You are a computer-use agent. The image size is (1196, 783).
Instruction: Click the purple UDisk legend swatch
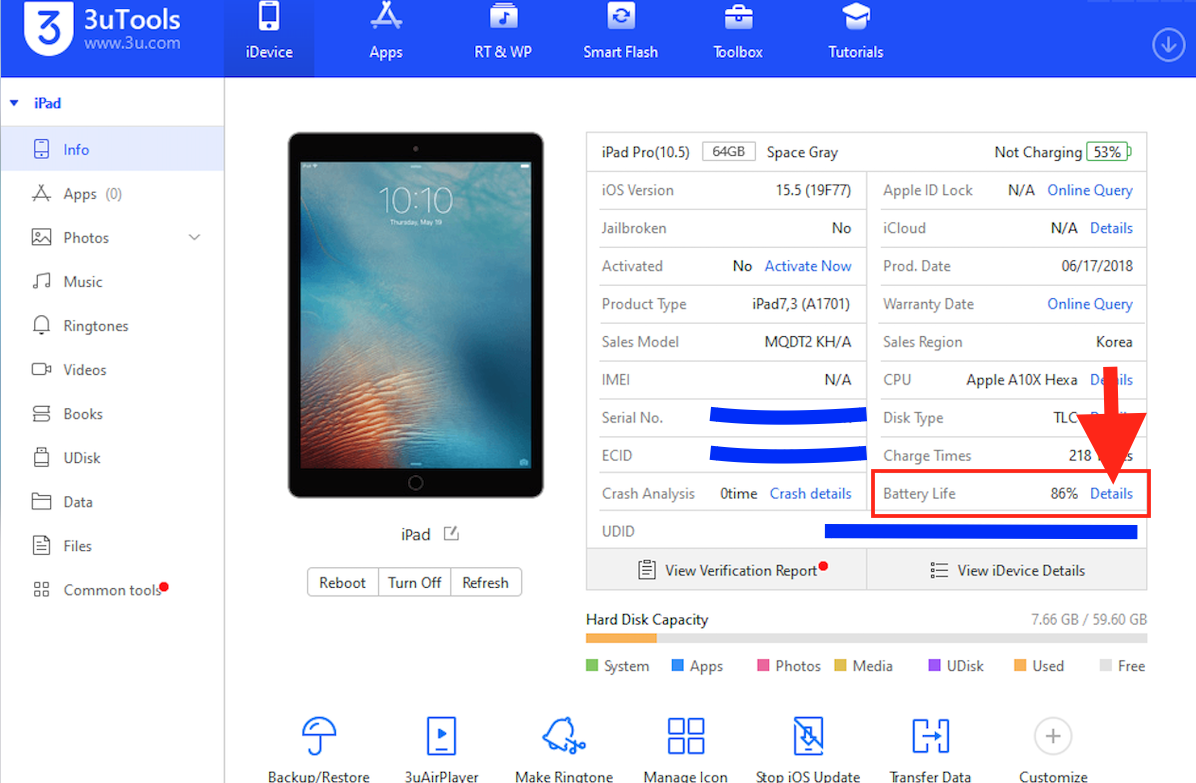[x=934, y=666]
